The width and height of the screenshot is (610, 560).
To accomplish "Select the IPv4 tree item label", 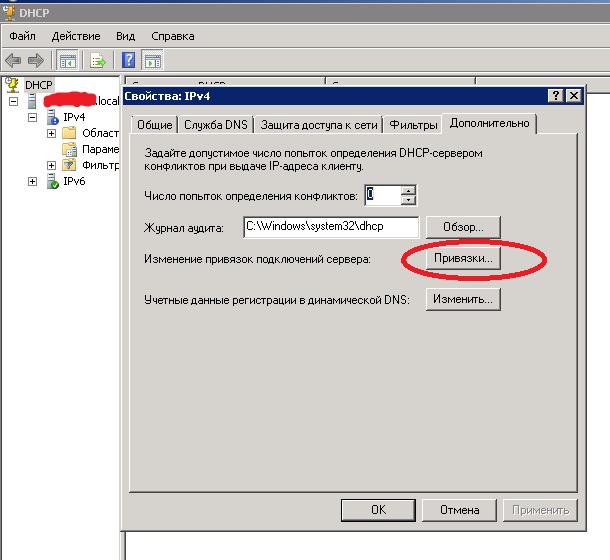I will [74, 117].
